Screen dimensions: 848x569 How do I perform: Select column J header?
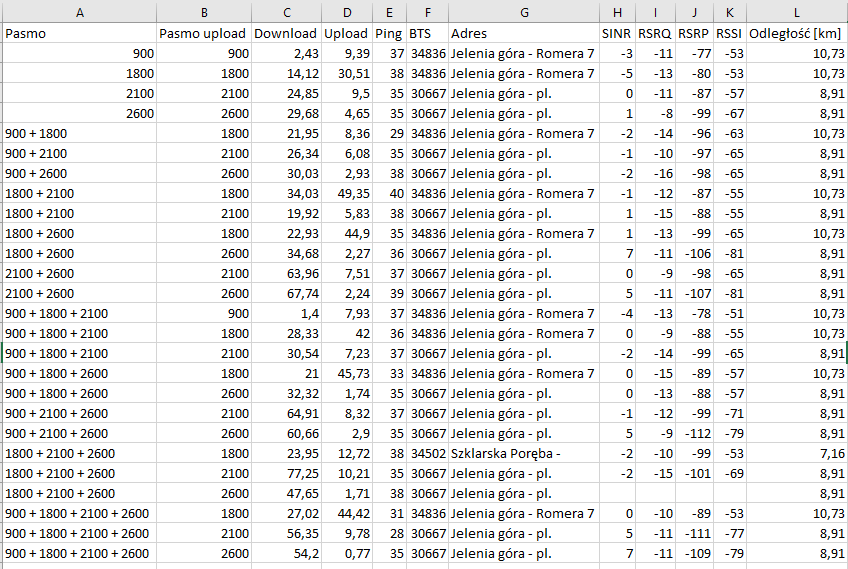(x=694, y=12)
